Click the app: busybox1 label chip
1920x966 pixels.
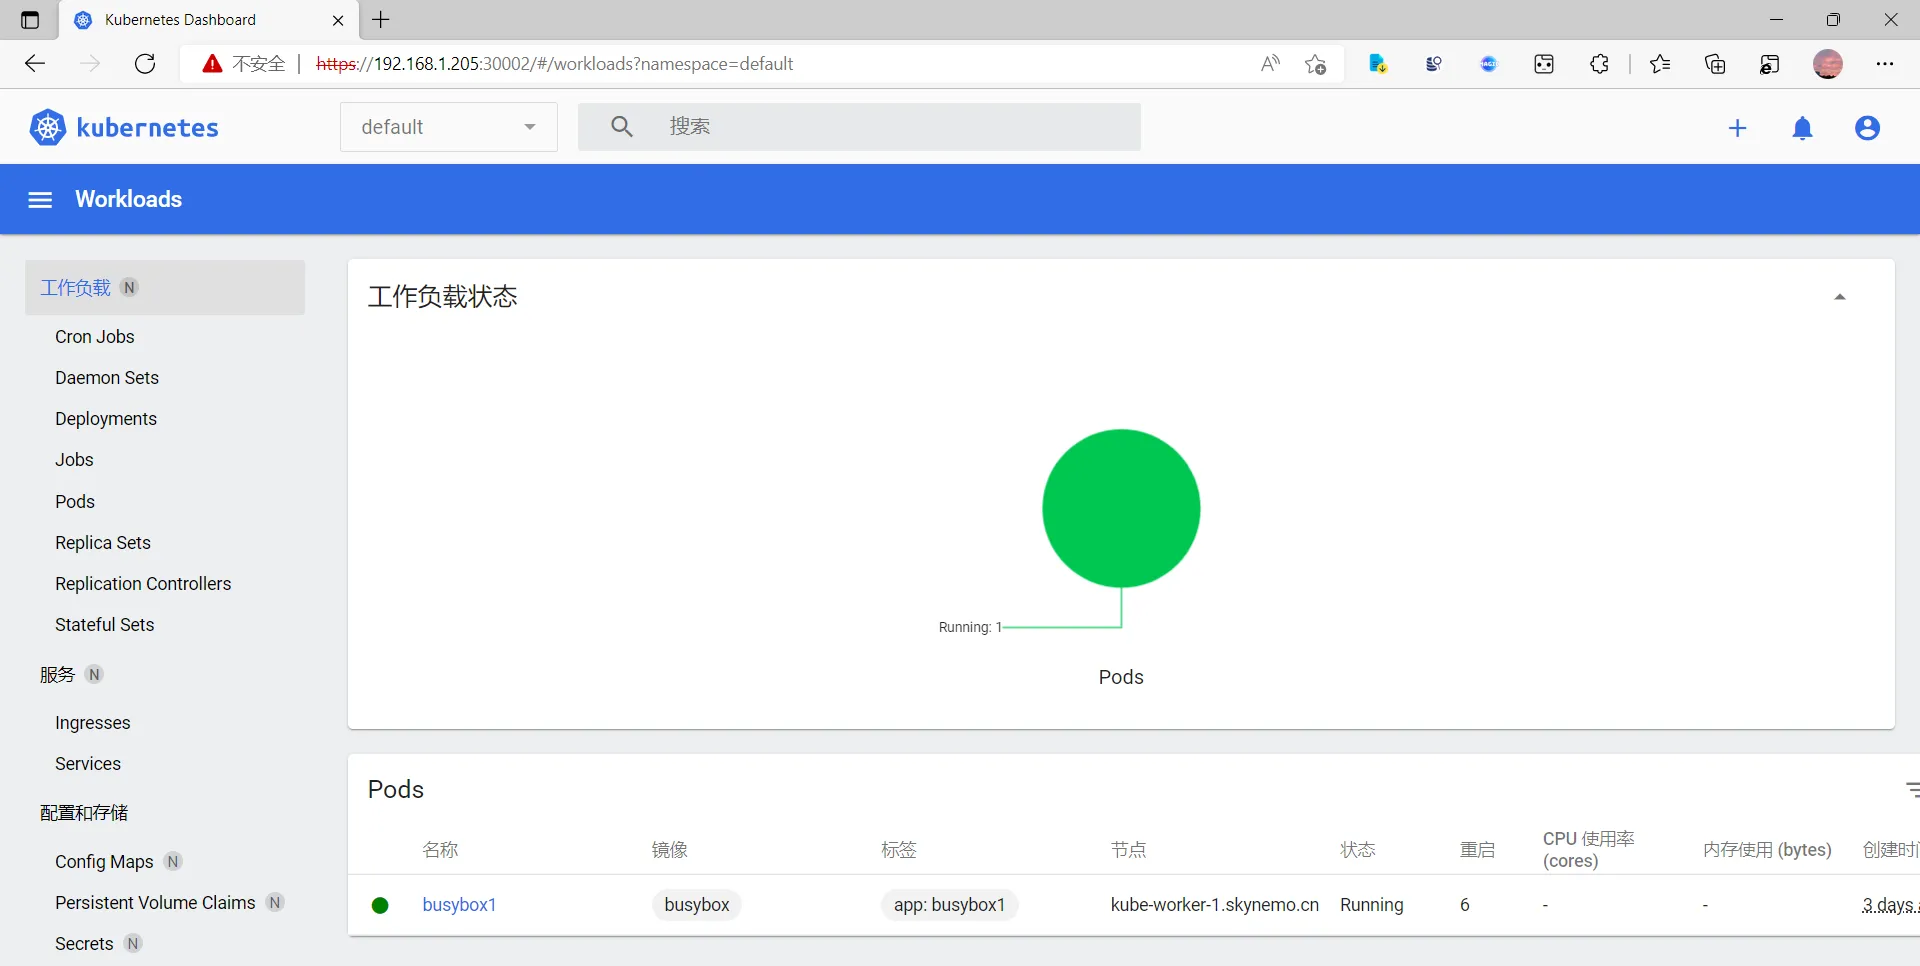coord(949,905)
